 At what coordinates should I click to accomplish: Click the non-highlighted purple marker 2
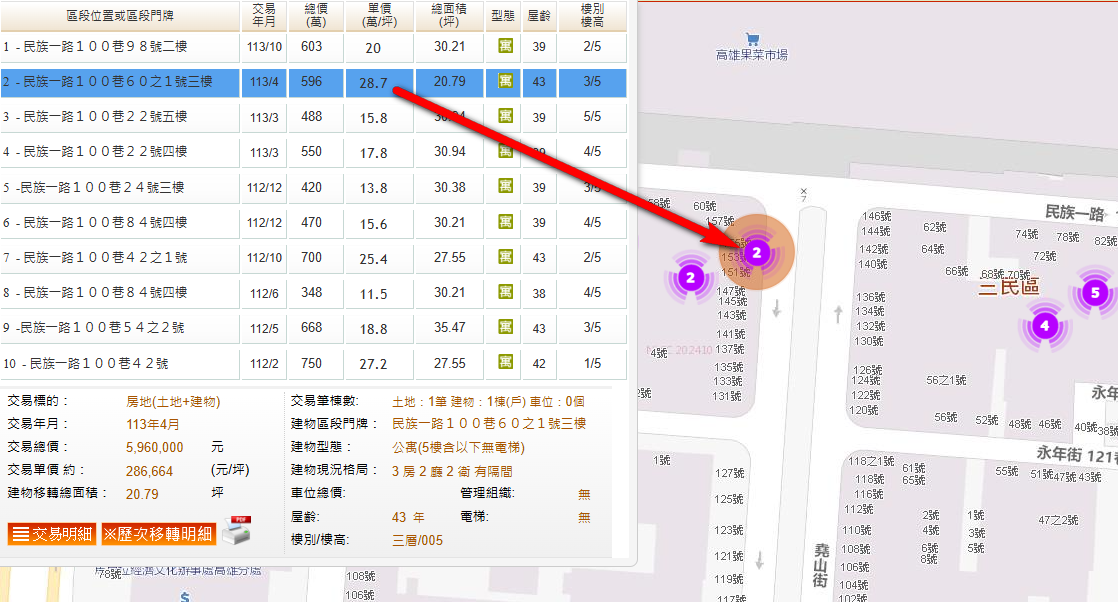[690, 277]
